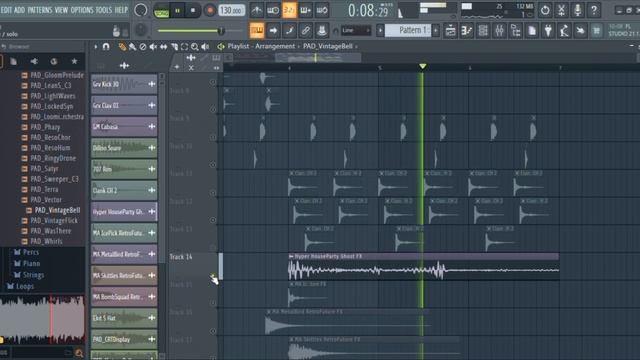This screenshot has width=640, height=360.
Task: Pause playback with the pause button
Action: click(x=178, y=11)
